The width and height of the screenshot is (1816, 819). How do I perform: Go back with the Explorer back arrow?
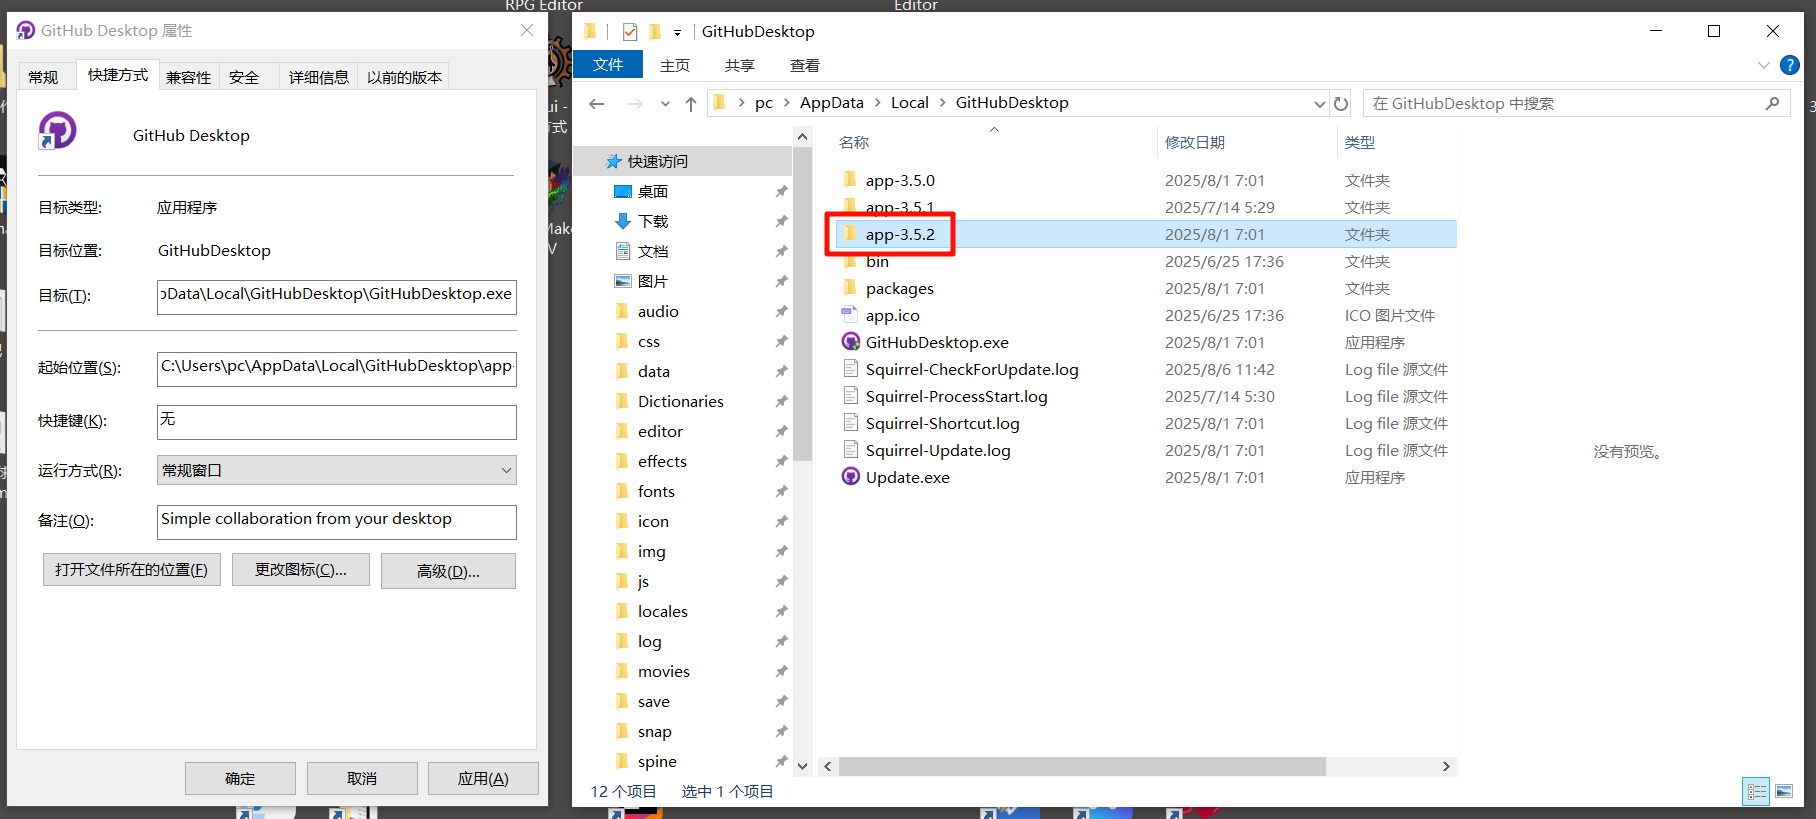[x=597, y=103]
